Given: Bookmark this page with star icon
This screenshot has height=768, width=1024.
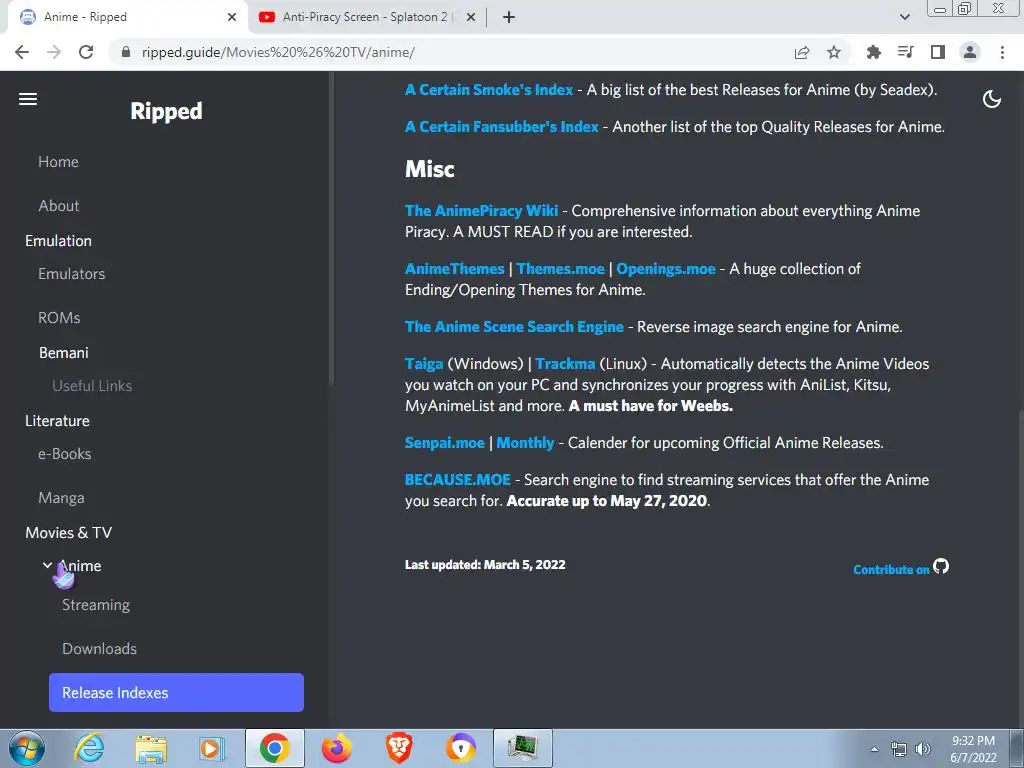Looking at the screenshot, I should pyautogui.click(x=834, y=52).
